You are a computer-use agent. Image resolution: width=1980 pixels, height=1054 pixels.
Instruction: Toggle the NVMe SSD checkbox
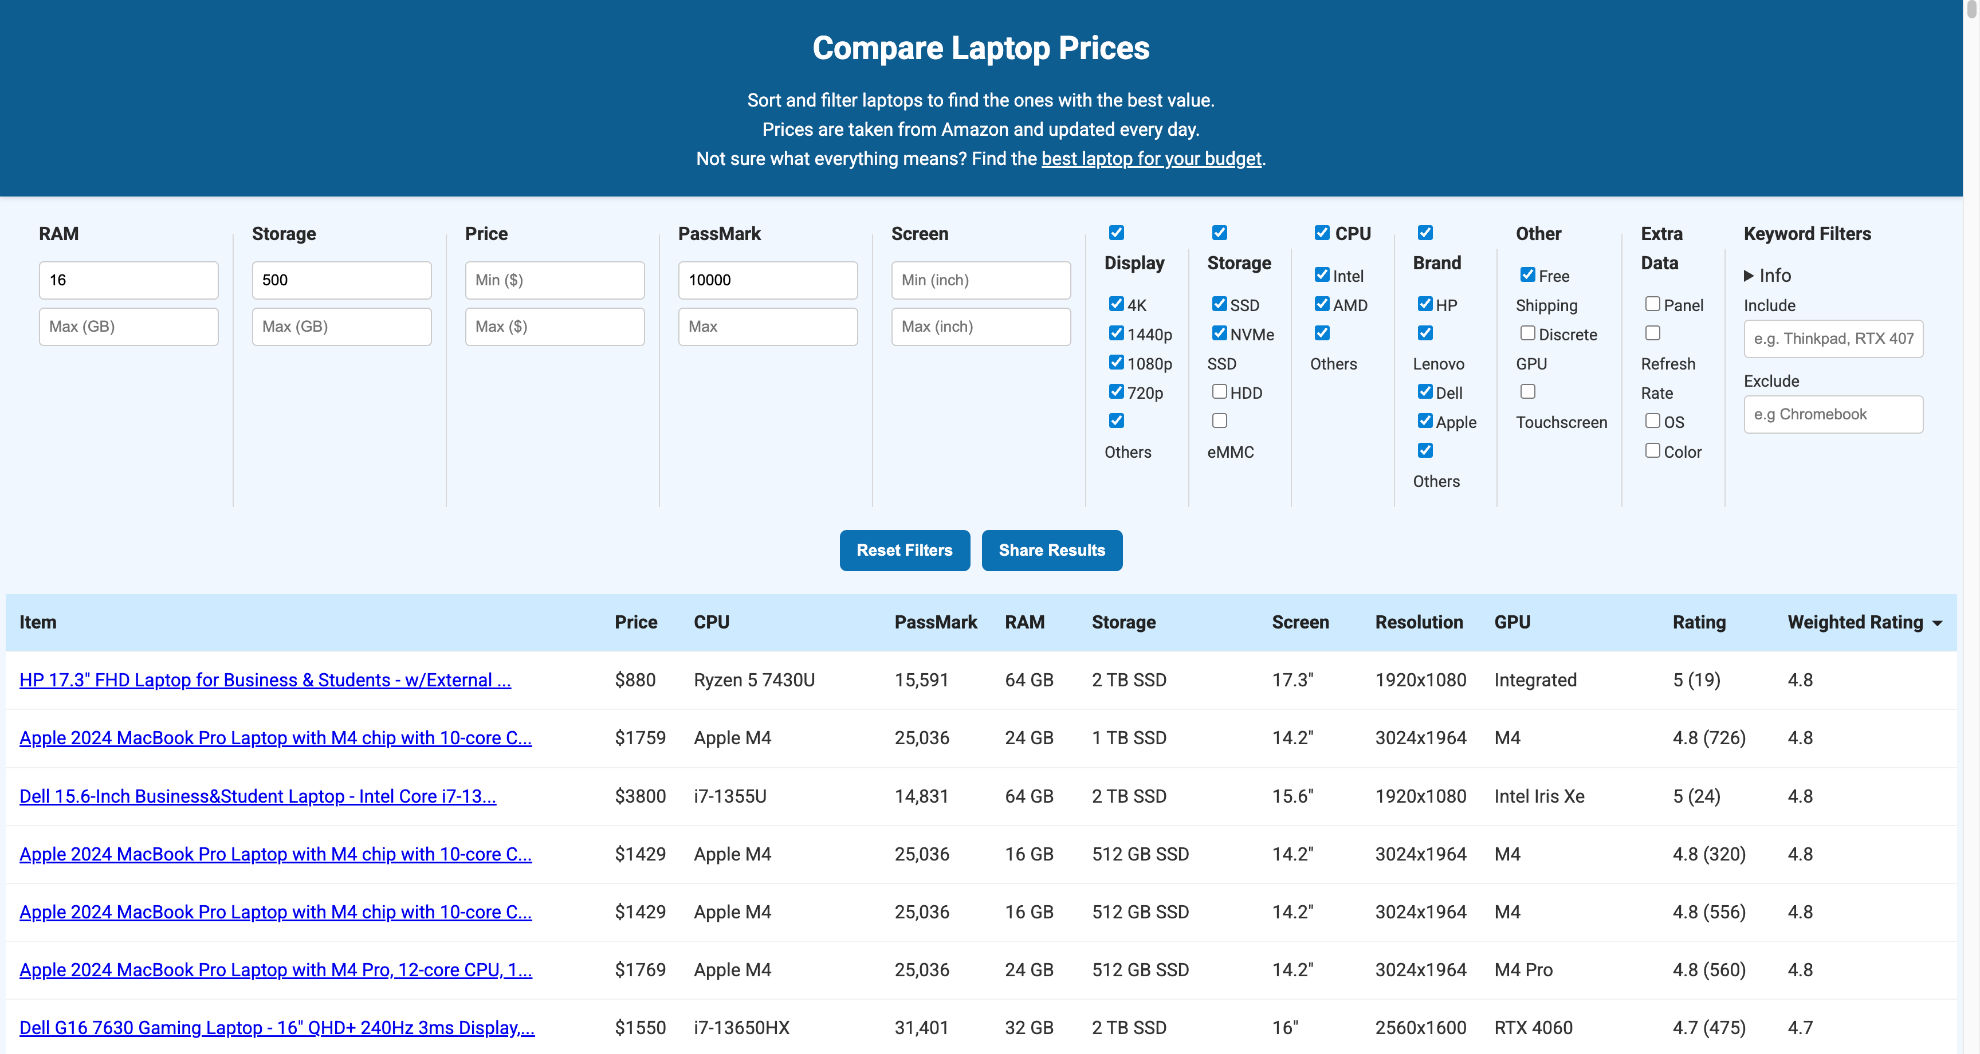1219,333
